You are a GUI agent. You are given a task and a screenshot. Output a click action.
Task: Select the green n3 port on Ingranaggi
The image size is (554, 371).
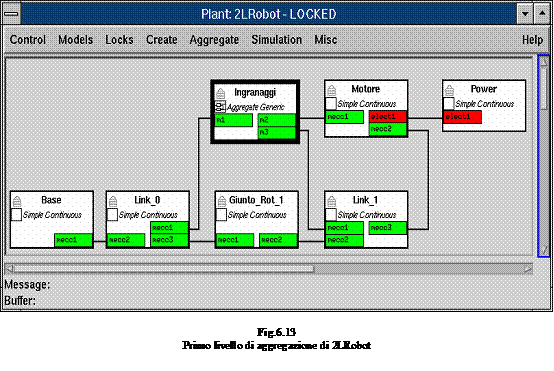(x=277, y=132)
